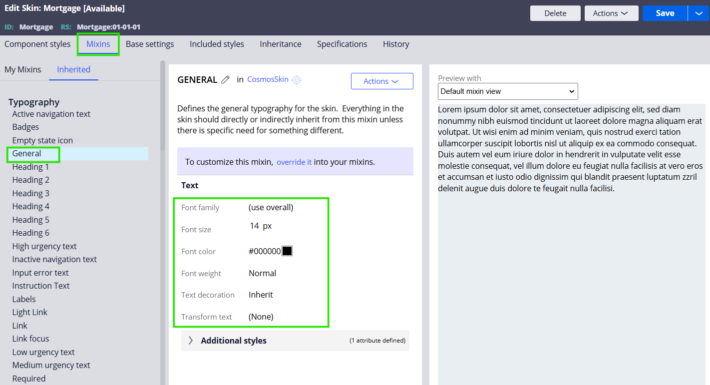This screenshot has width=710, height=385.
Task: Select the Empty state icon mixin
Action: (42, 140)
